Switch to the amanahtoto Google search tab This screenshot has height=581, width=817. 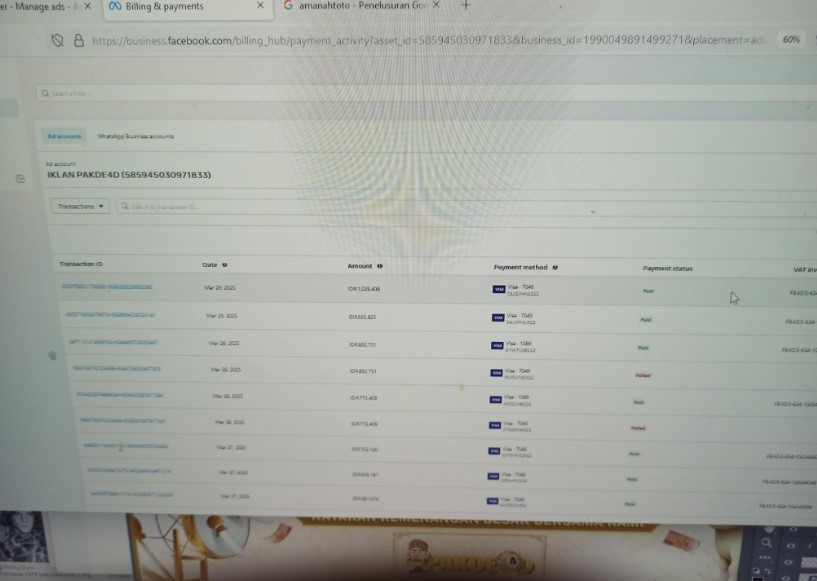point(353,6)
